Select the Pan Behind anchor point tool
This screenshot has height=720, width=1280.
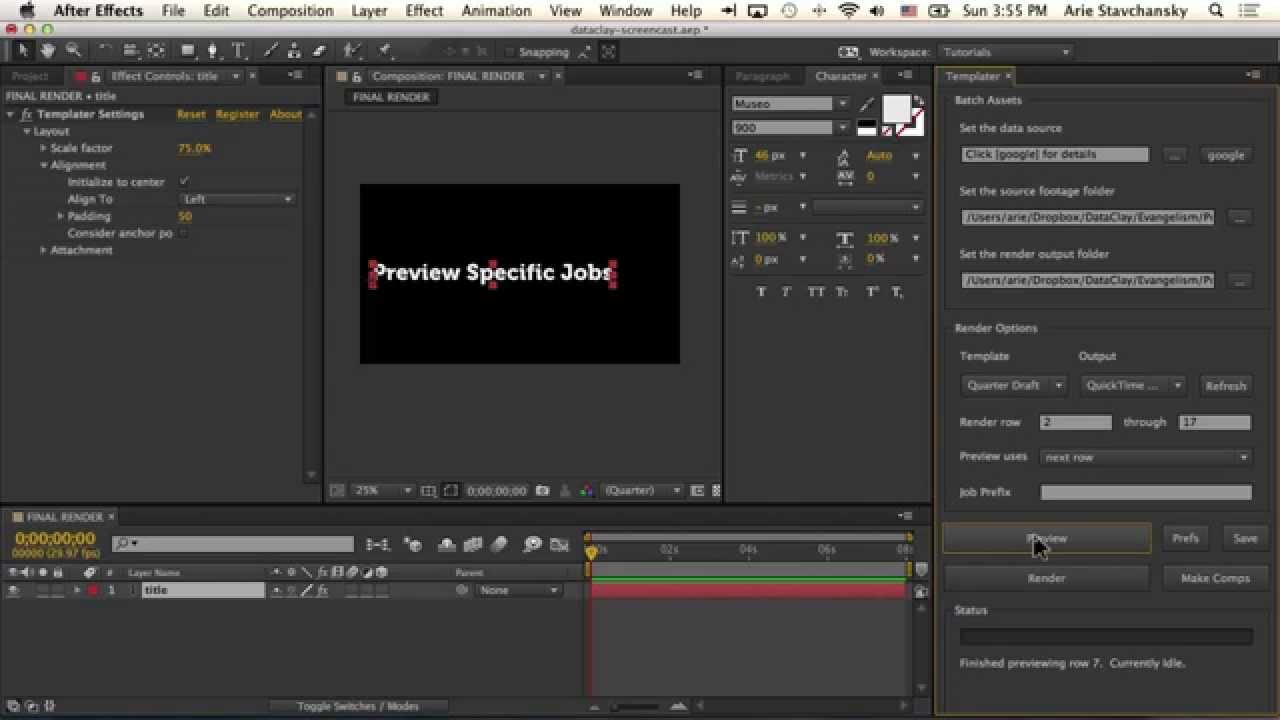click(155, 51)
